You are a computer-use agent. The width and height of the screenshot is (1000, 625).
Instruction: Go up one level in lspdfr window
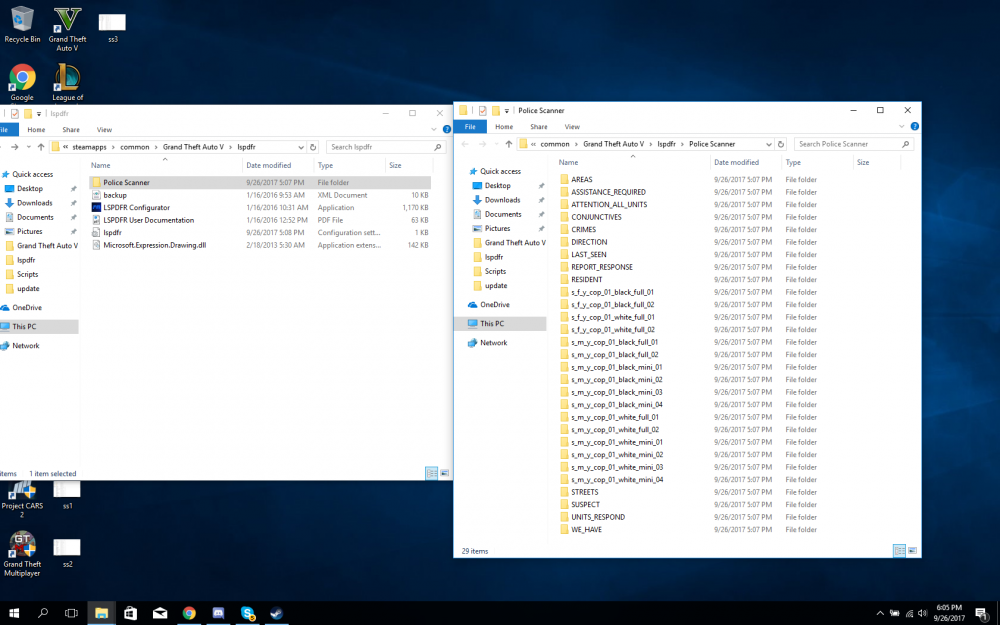click(x=41, y=147)
